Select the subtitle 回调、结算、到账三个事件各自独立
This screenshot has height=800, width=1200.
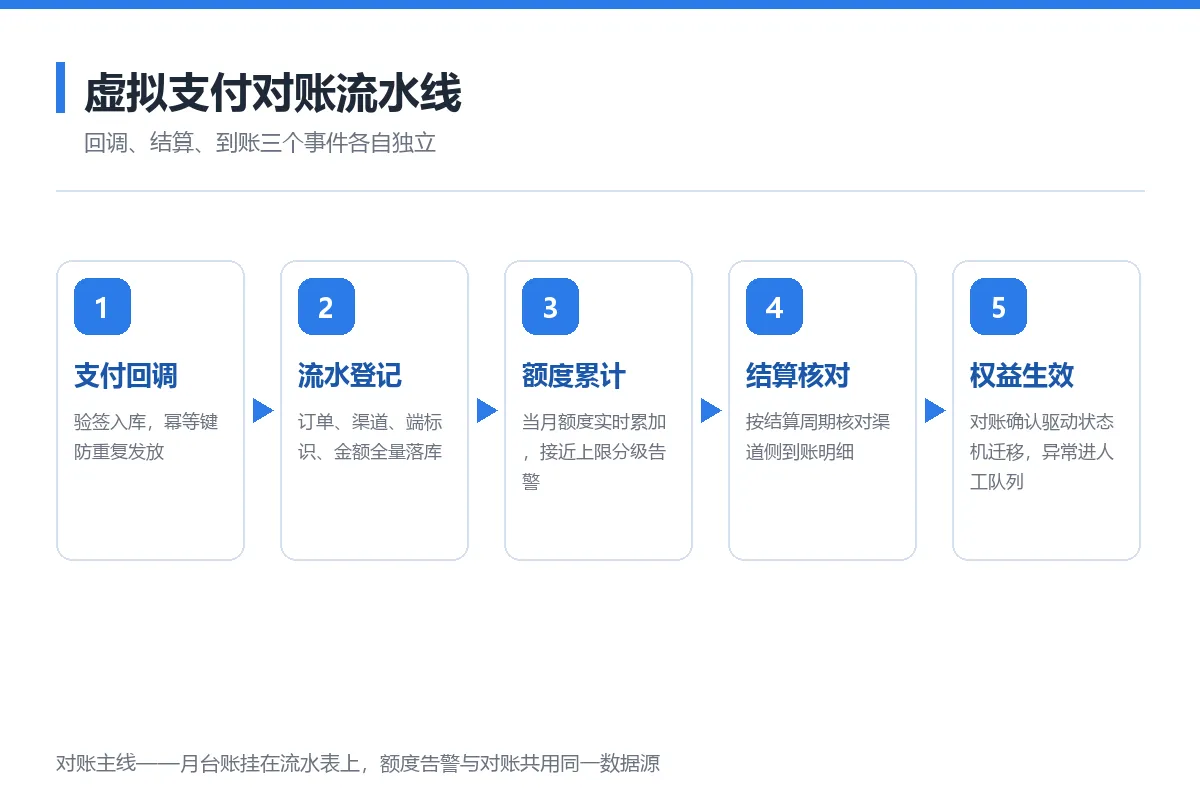click(x=260, y=142)
